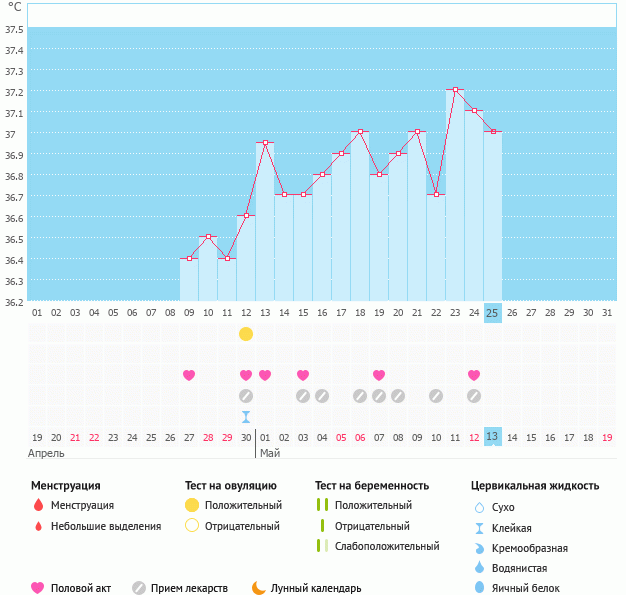Click the sticky cervical fluid icon on day 12
626x595 pixels.
click(x=246, y=416)
